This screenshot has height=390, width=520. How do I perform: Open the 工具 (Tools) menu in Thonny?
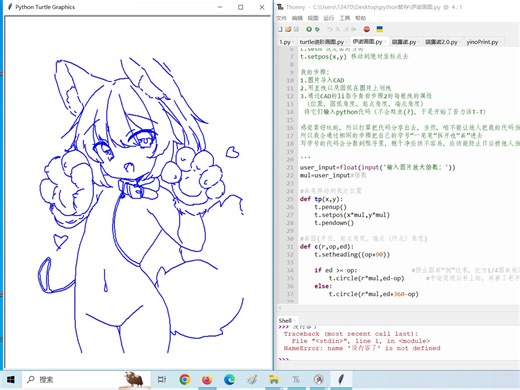click(x=345, y=18)
